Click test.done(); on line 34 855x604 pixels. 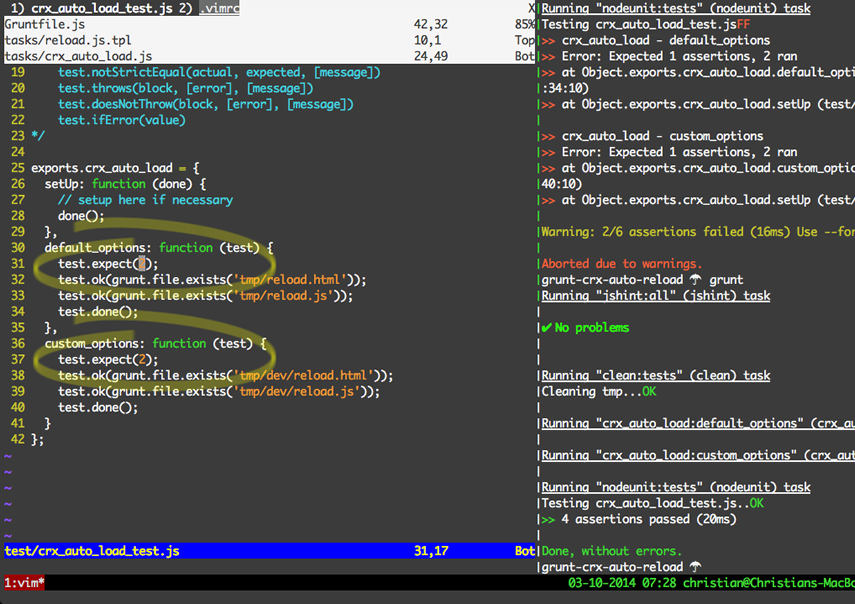[x=98, y=312]
